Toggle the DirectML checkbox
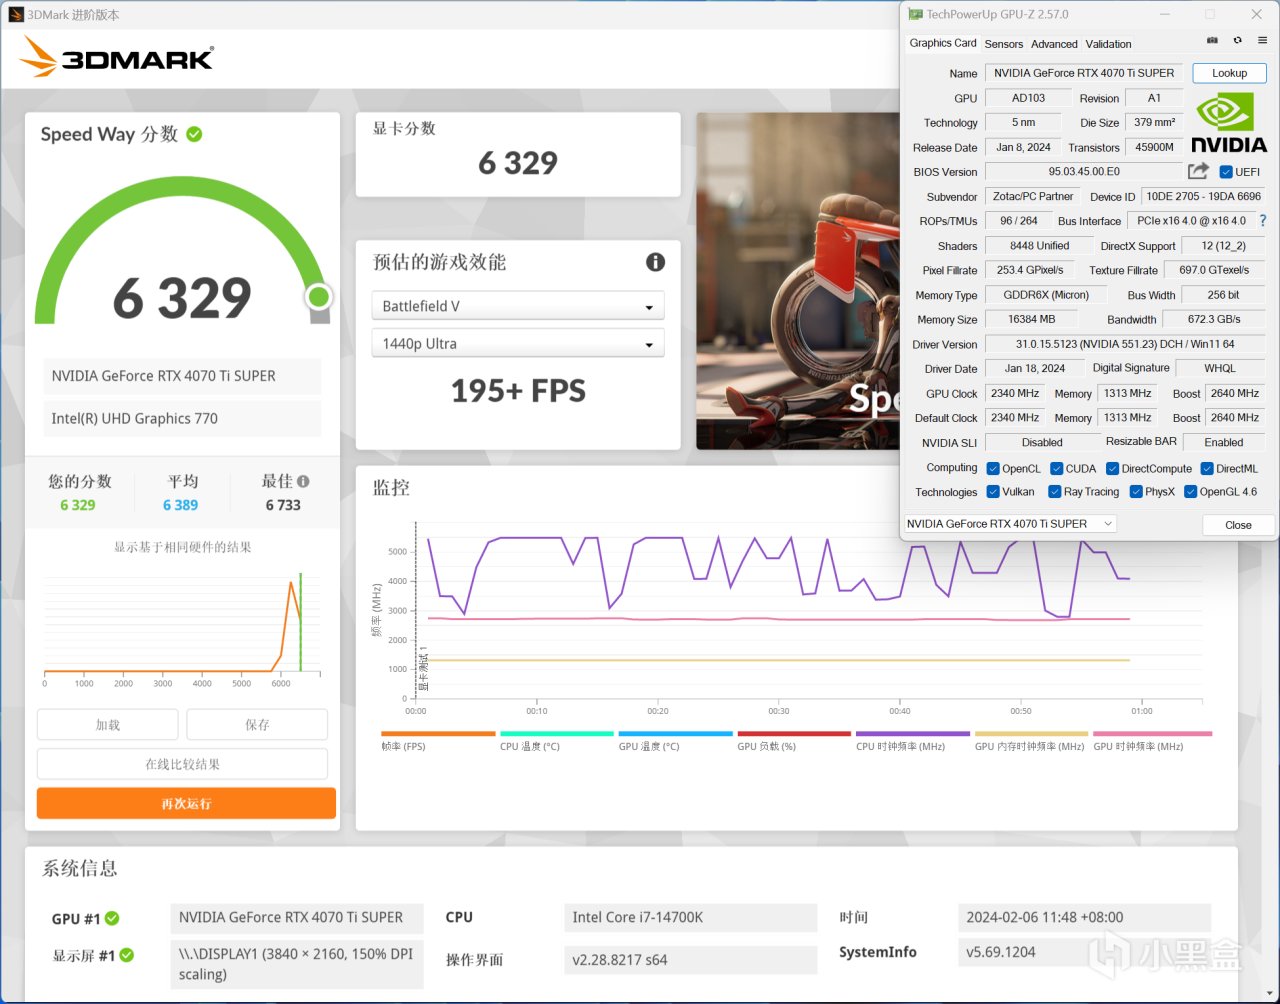 coord(1207,469)
